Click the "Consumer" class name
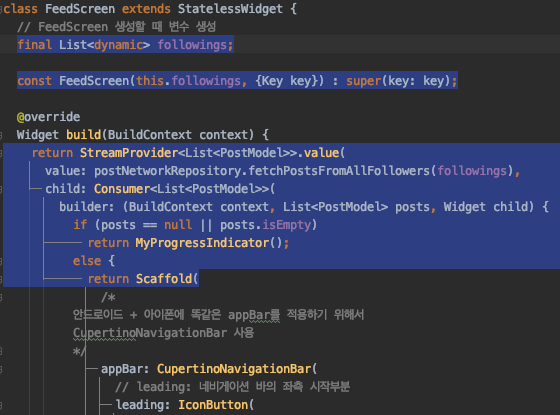The height and width of the screenshot is (415, 560). (x=122, y=189)
